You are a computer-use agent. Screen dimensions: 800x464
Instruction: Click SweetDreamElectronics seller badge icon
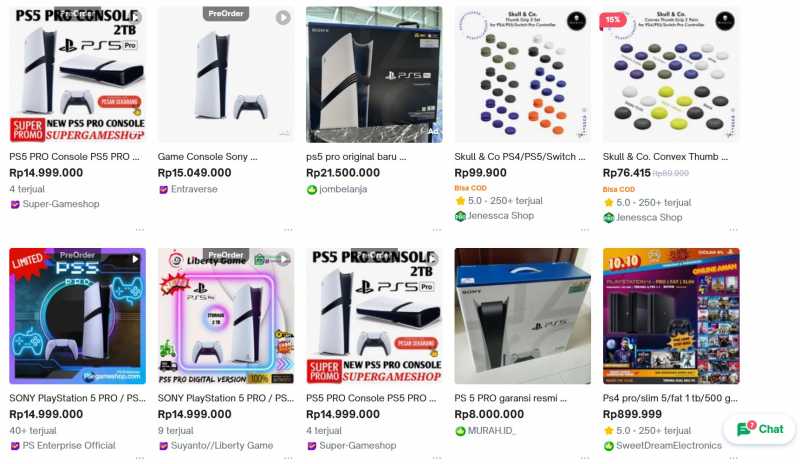click(x=609, y=446)
